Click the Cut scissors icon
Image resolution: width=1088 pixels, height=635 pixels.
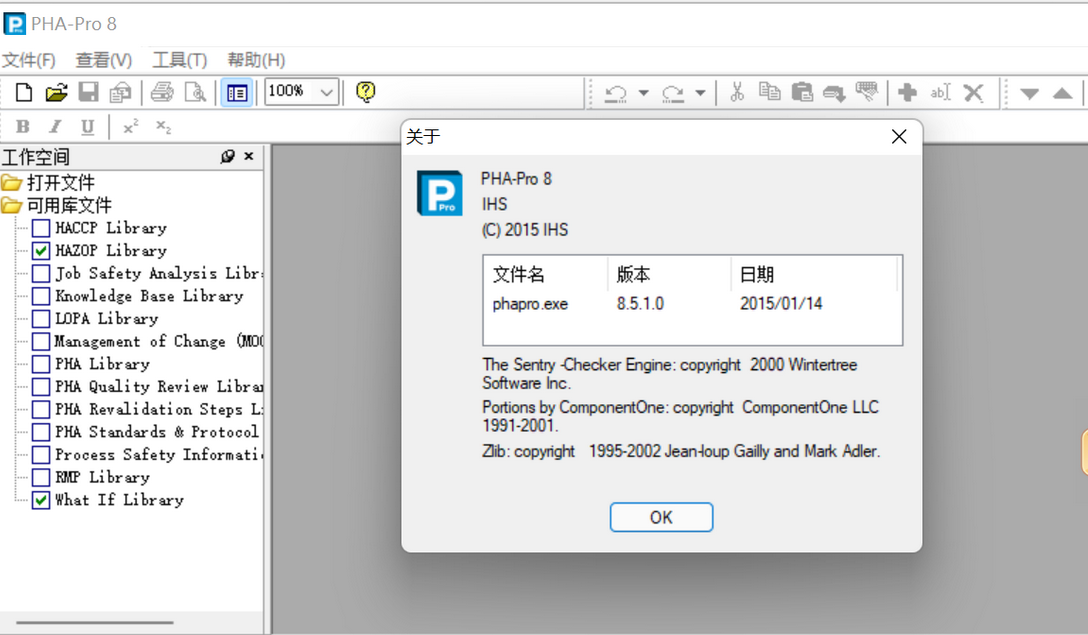[x=737, y=92]
